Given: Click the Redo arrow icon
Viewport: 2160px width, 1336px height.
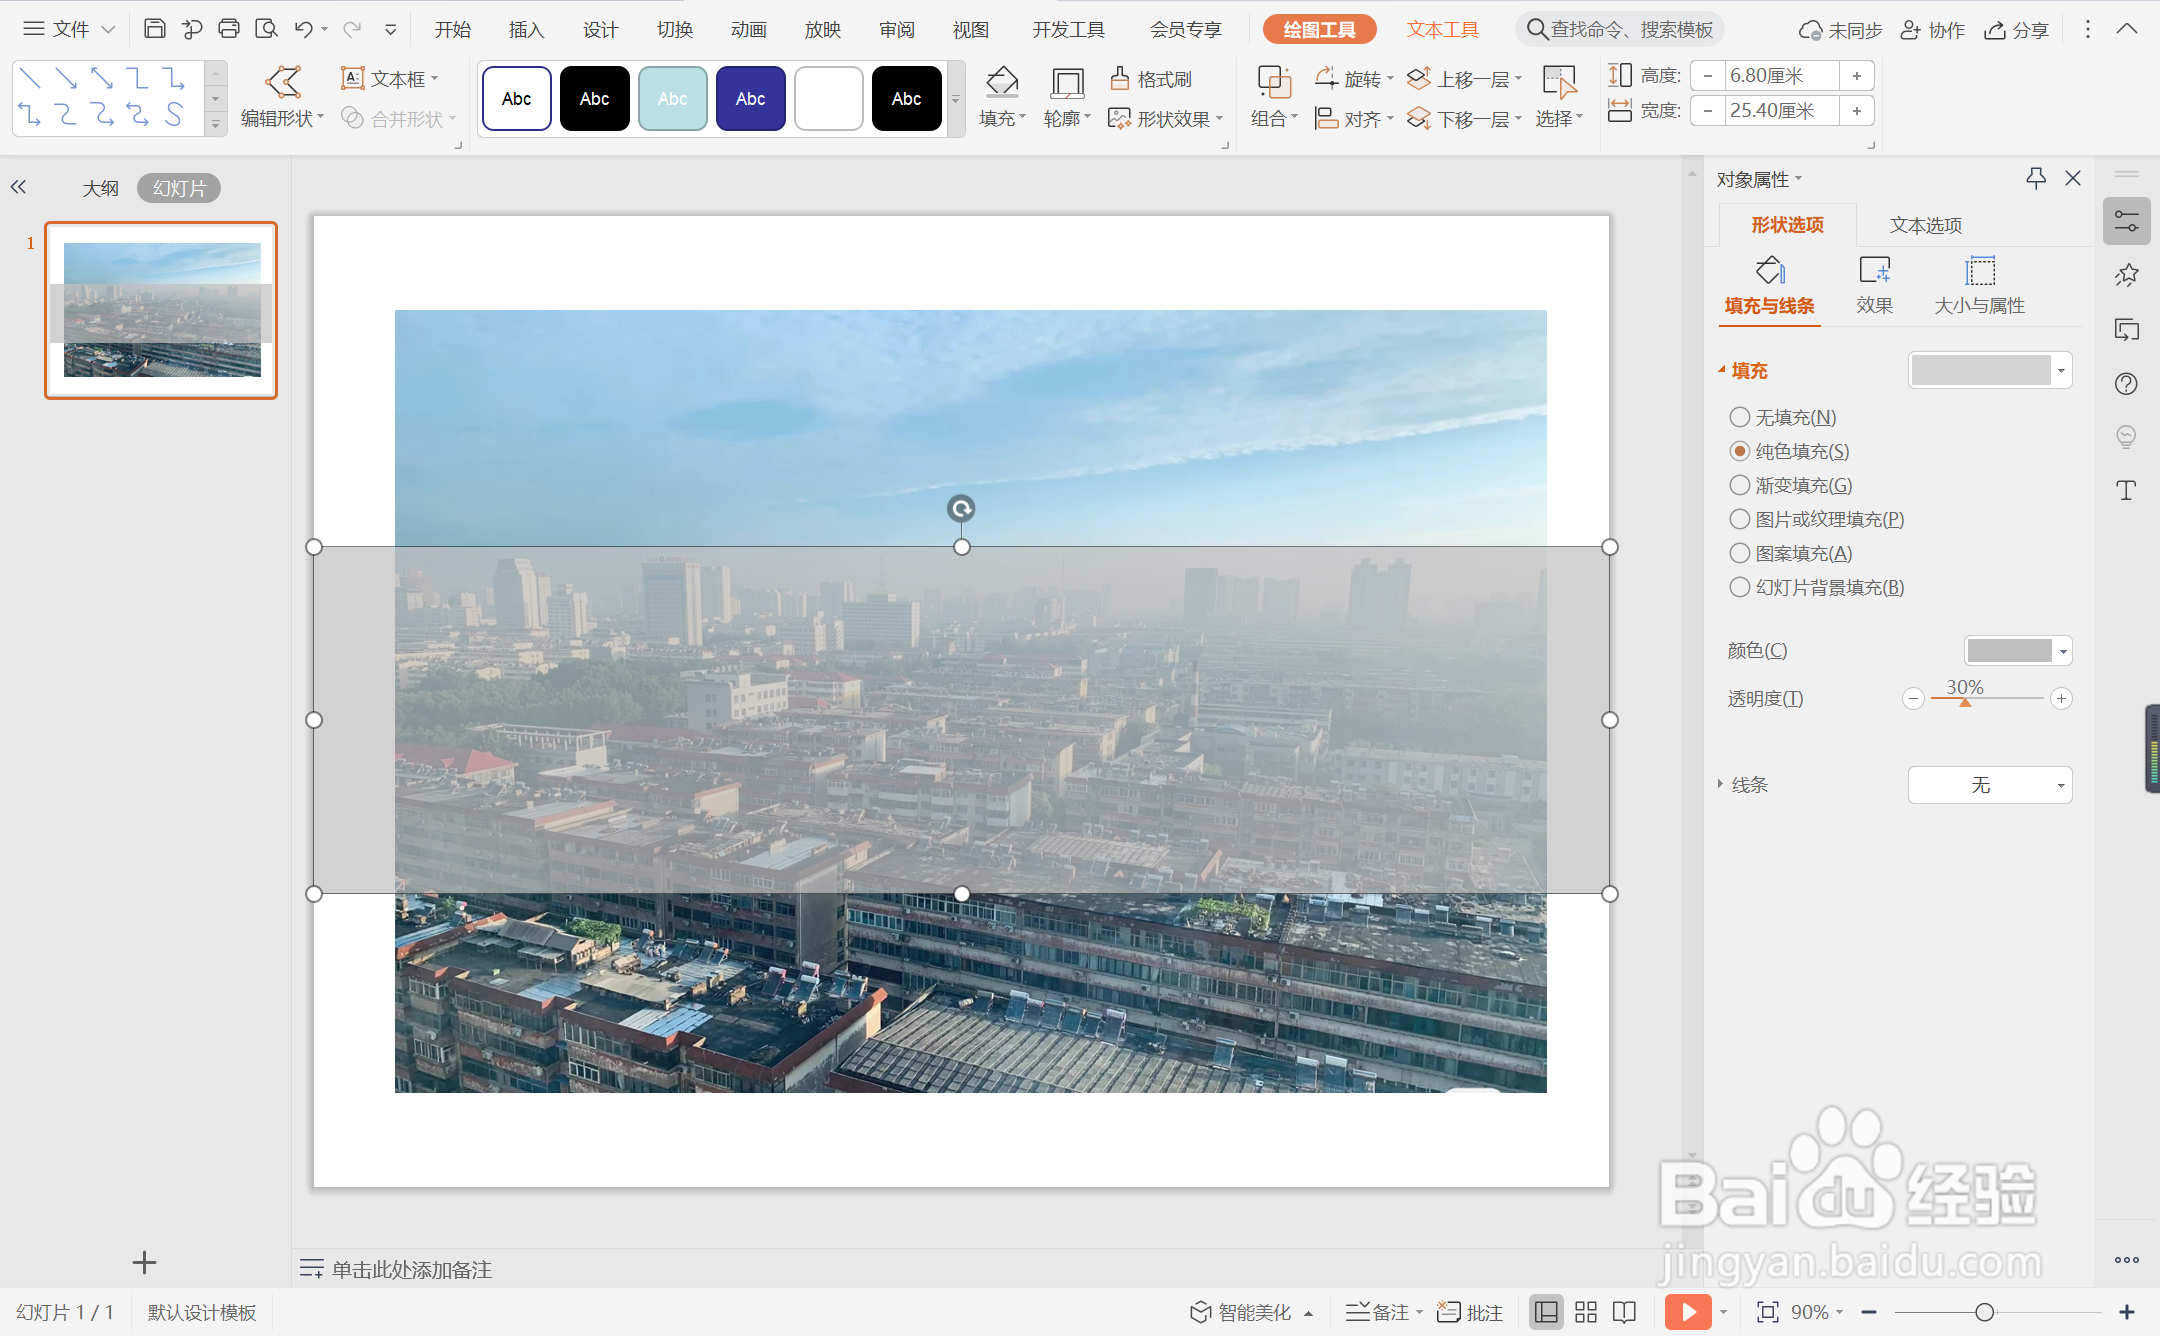Looking at the screenshot, I should click(x=352, y=29).
